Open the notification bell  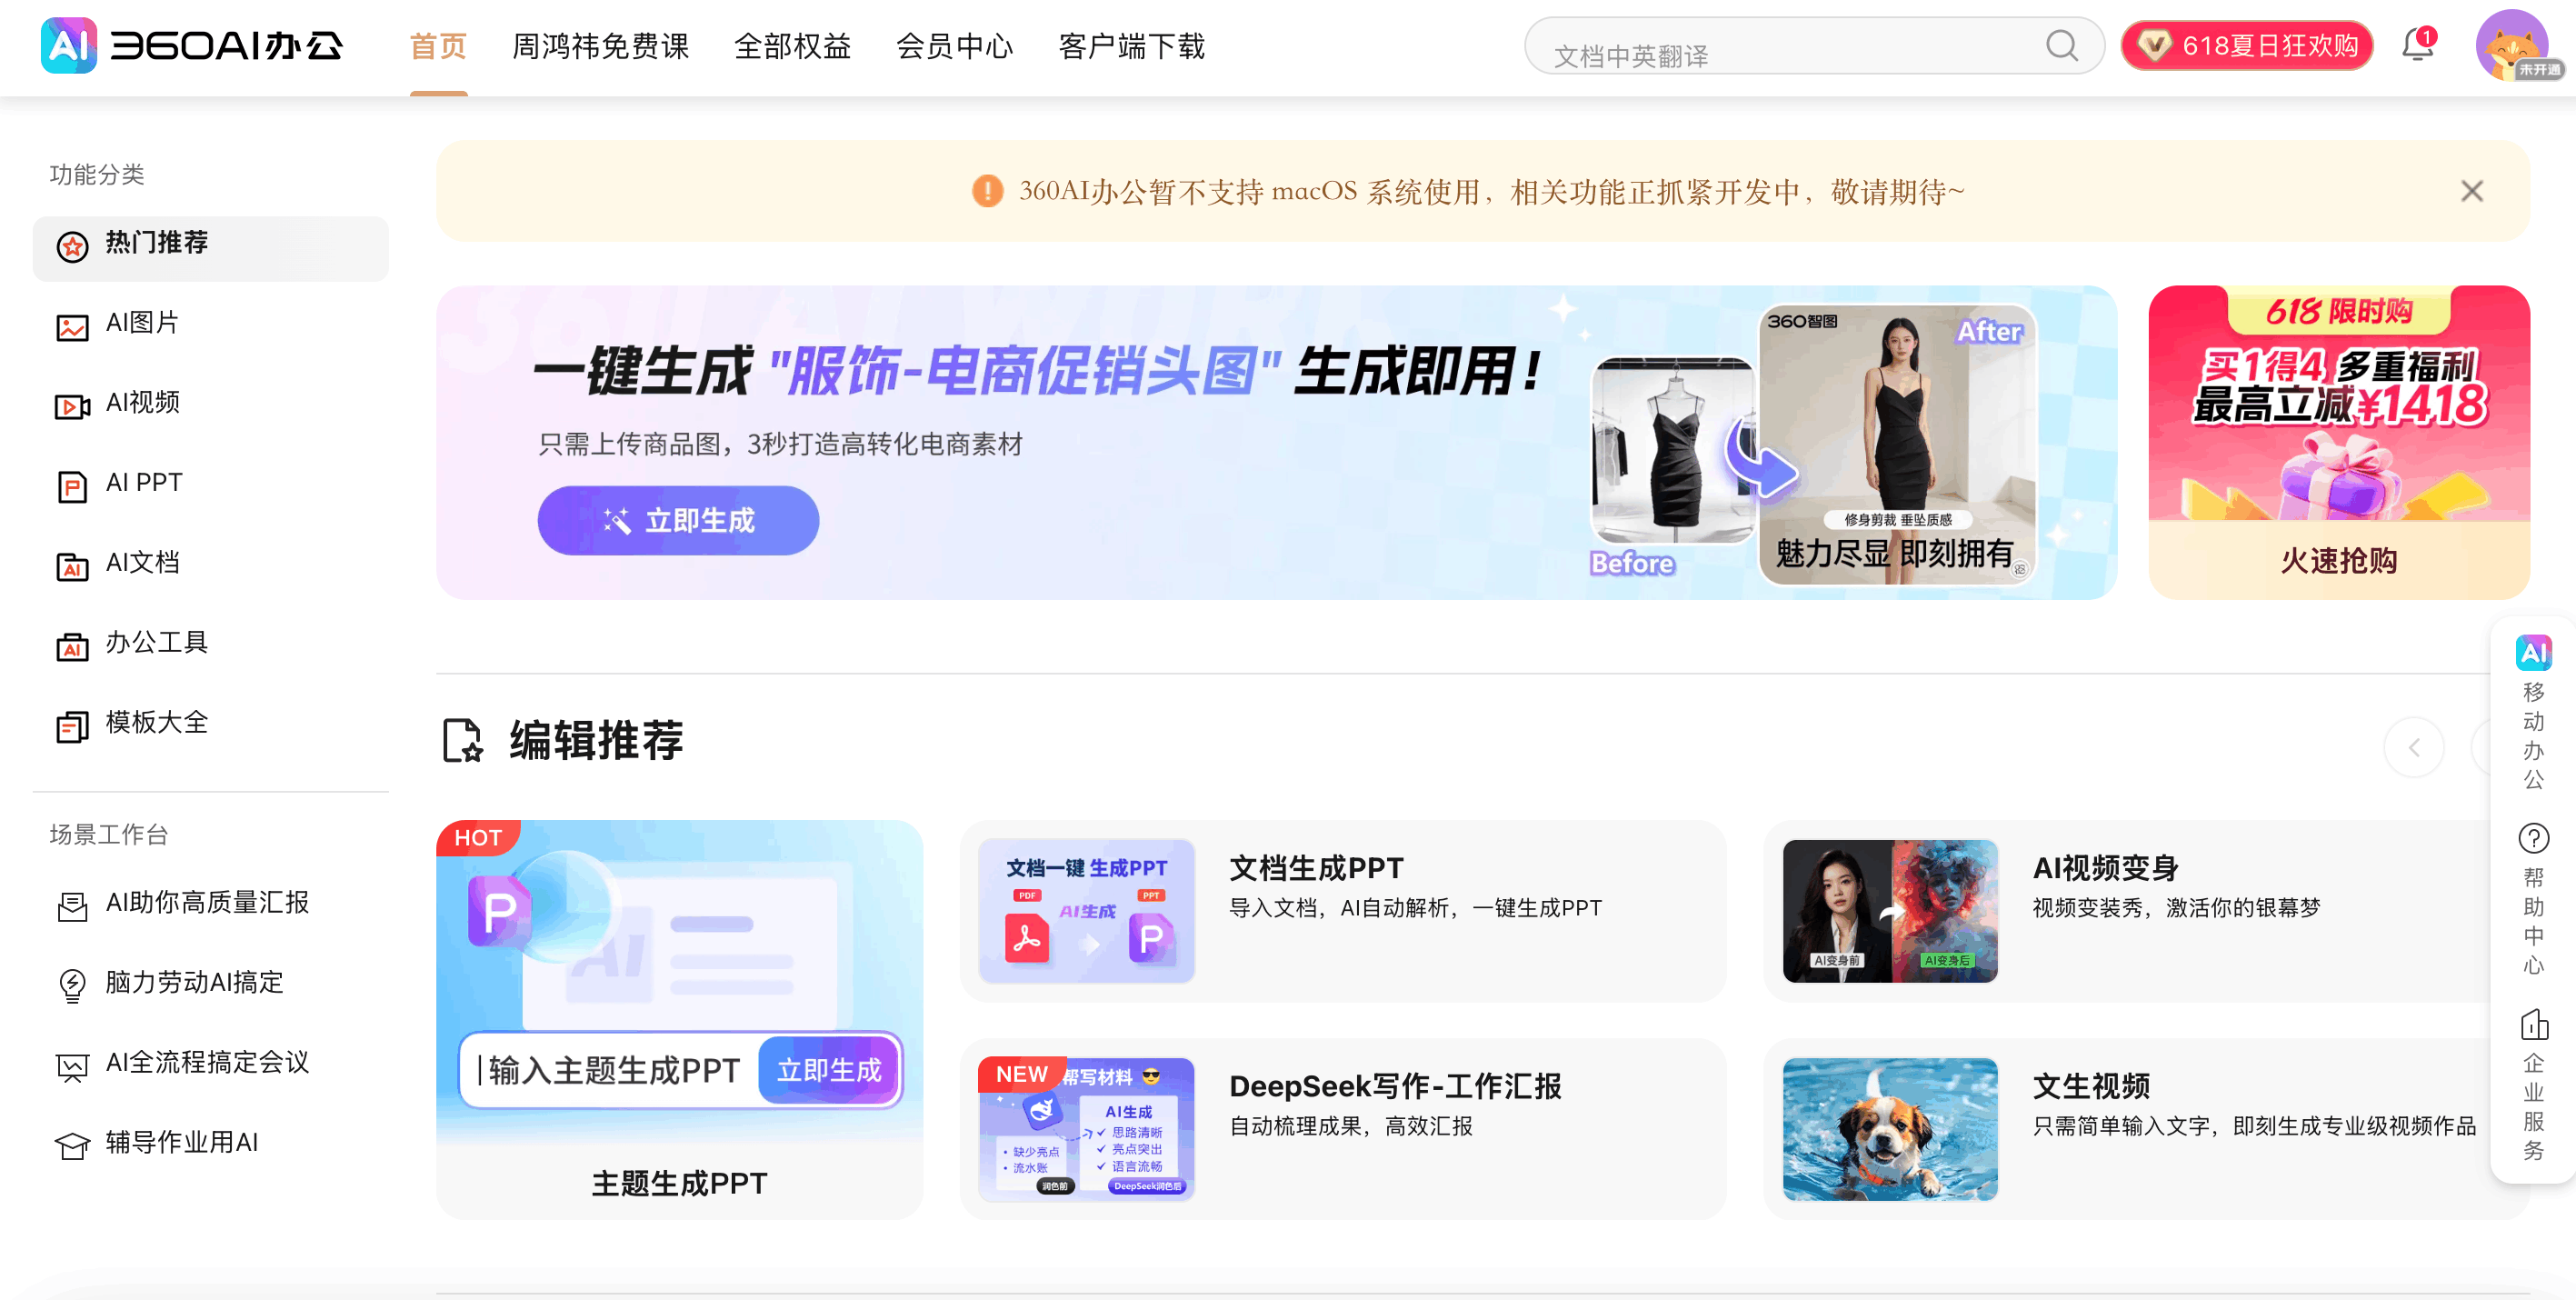pyautogui.click(x=2418, y=45)
